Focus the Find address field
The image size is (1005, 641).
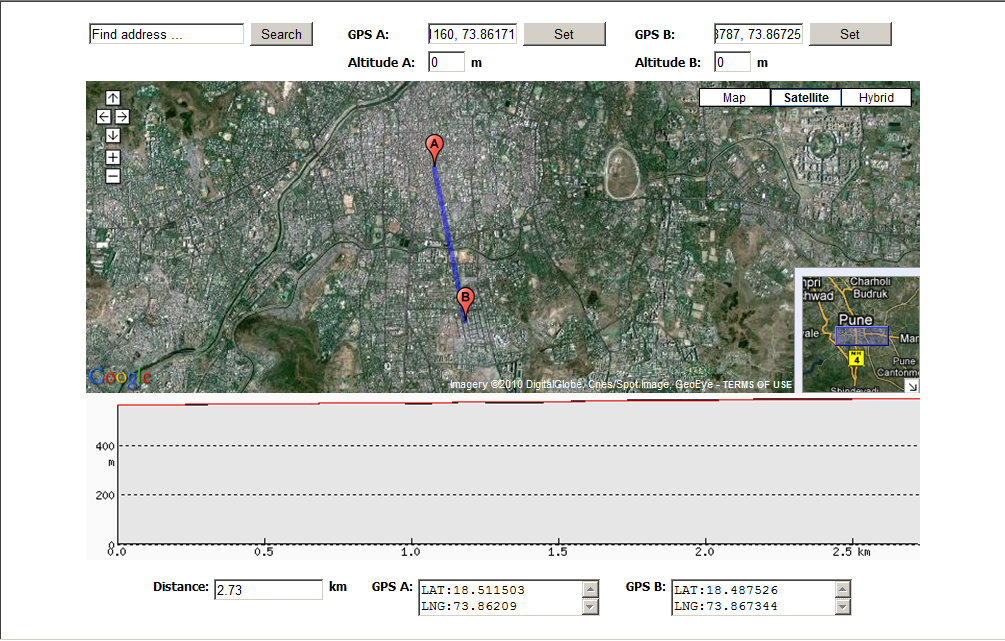tap(167, 35)
